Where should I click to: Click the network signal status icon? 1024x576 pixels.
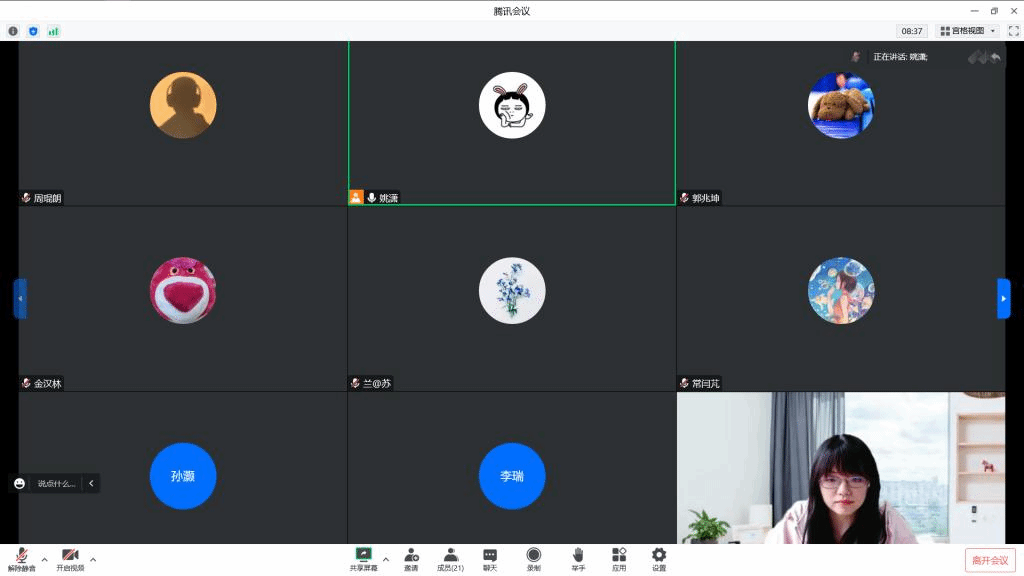point(53,31)
